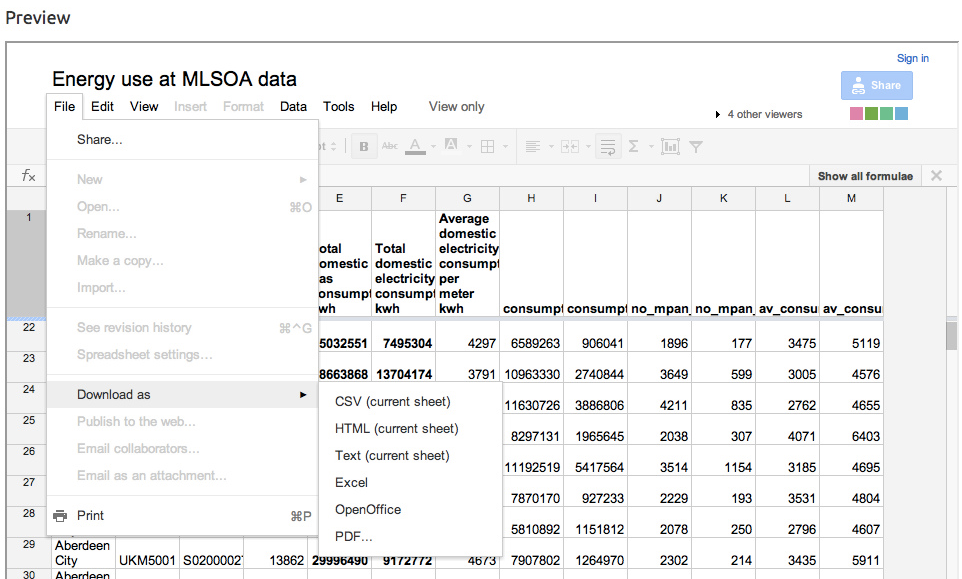Select column K header

tap(723, 199)
